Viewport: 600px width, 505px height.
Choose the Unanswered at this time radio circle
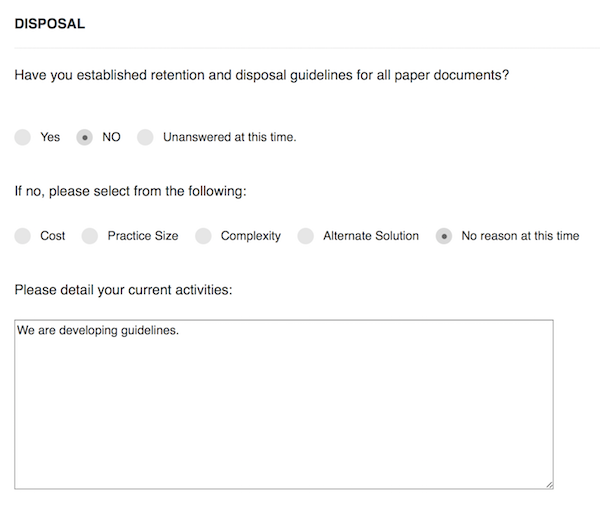[x=145, y=137]
